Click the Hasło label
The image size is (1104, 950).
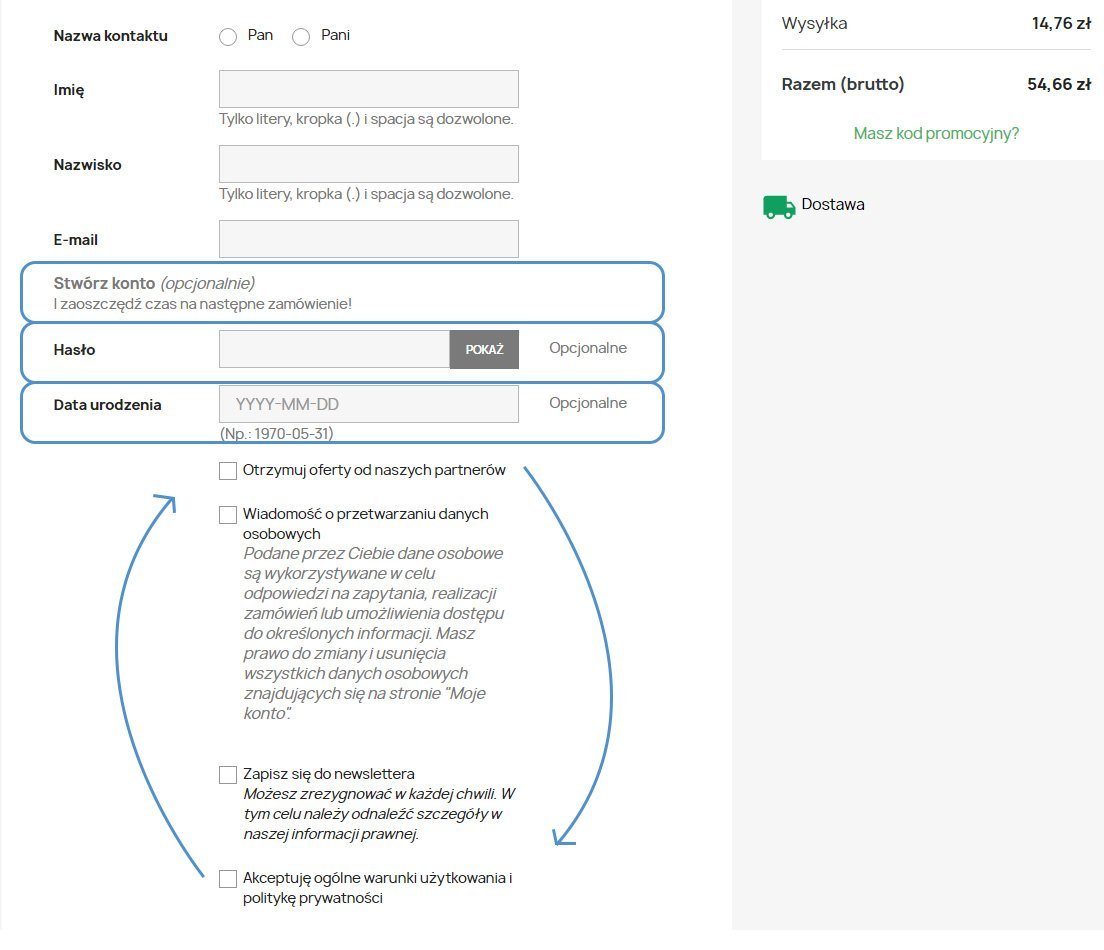point(74,350)
